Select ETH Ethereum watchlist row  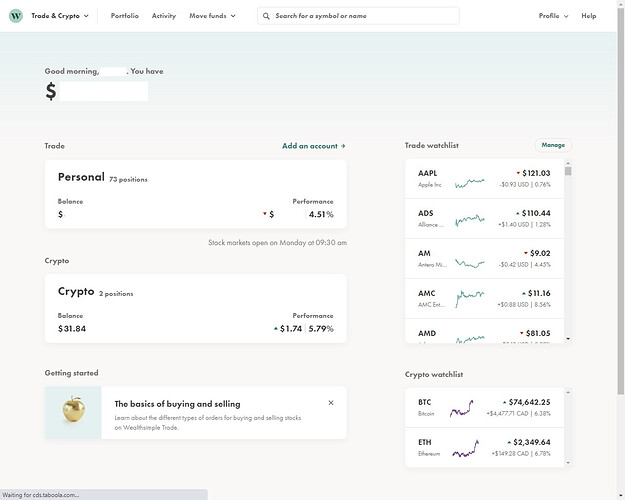[484, 447]
